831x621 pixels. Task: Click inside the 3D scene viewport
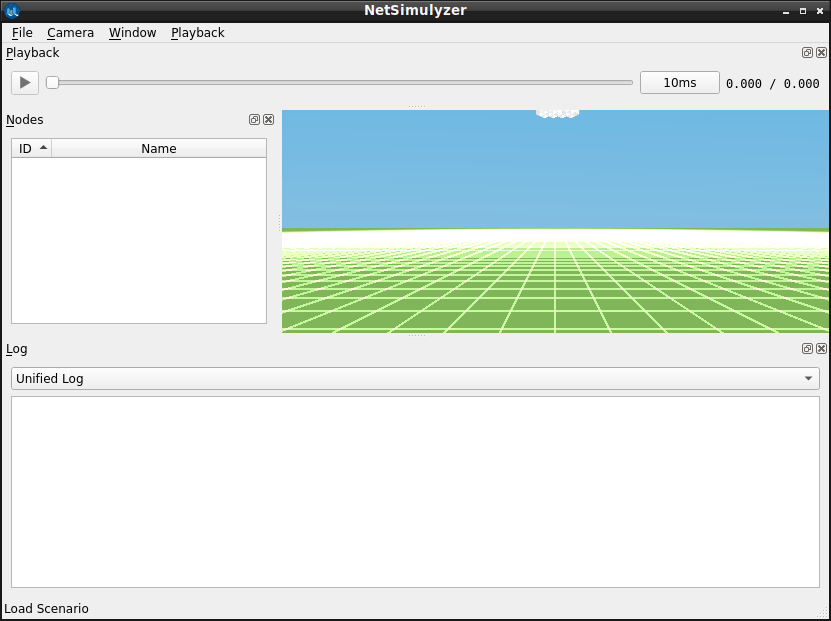(x=555, y=221)
